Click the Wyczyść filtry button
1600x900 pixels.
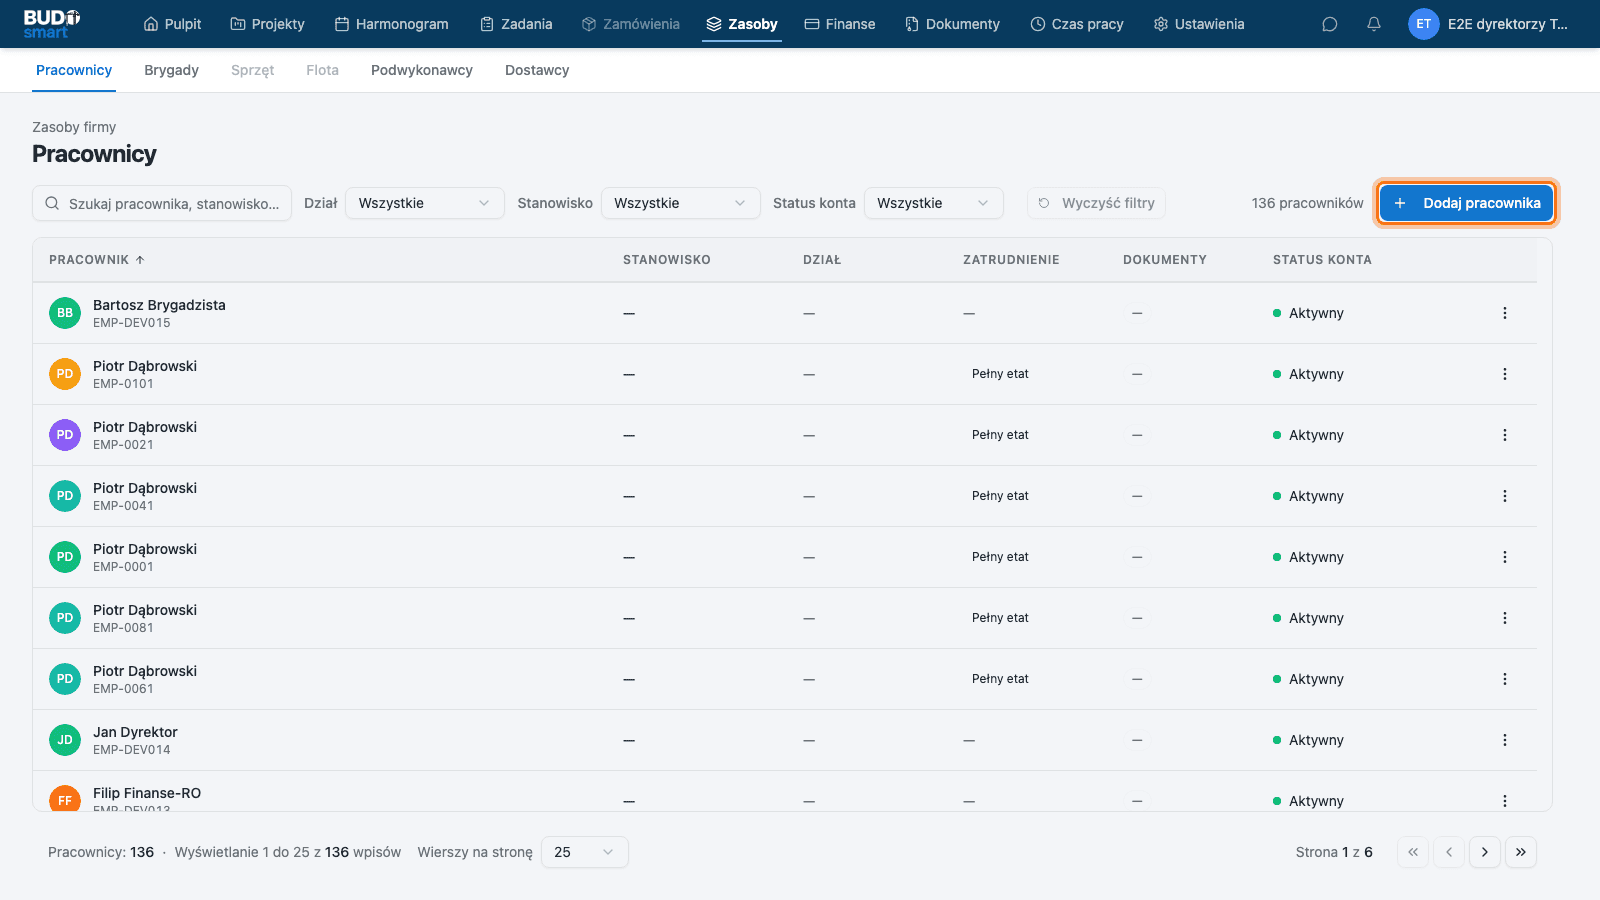coord(1096,203)
